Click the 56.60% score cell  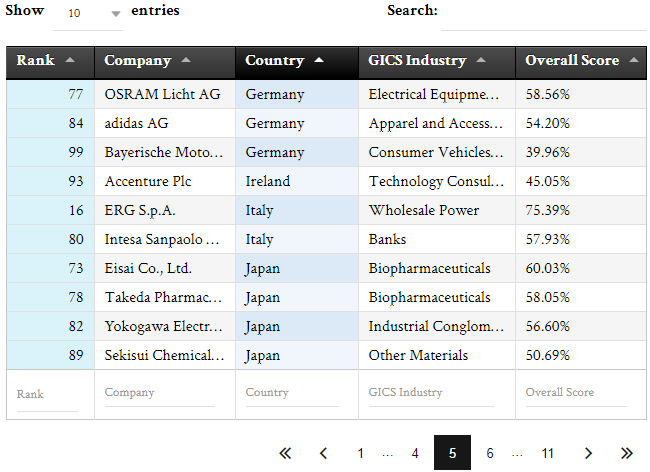pyautogui.click(x=581, y=326)
